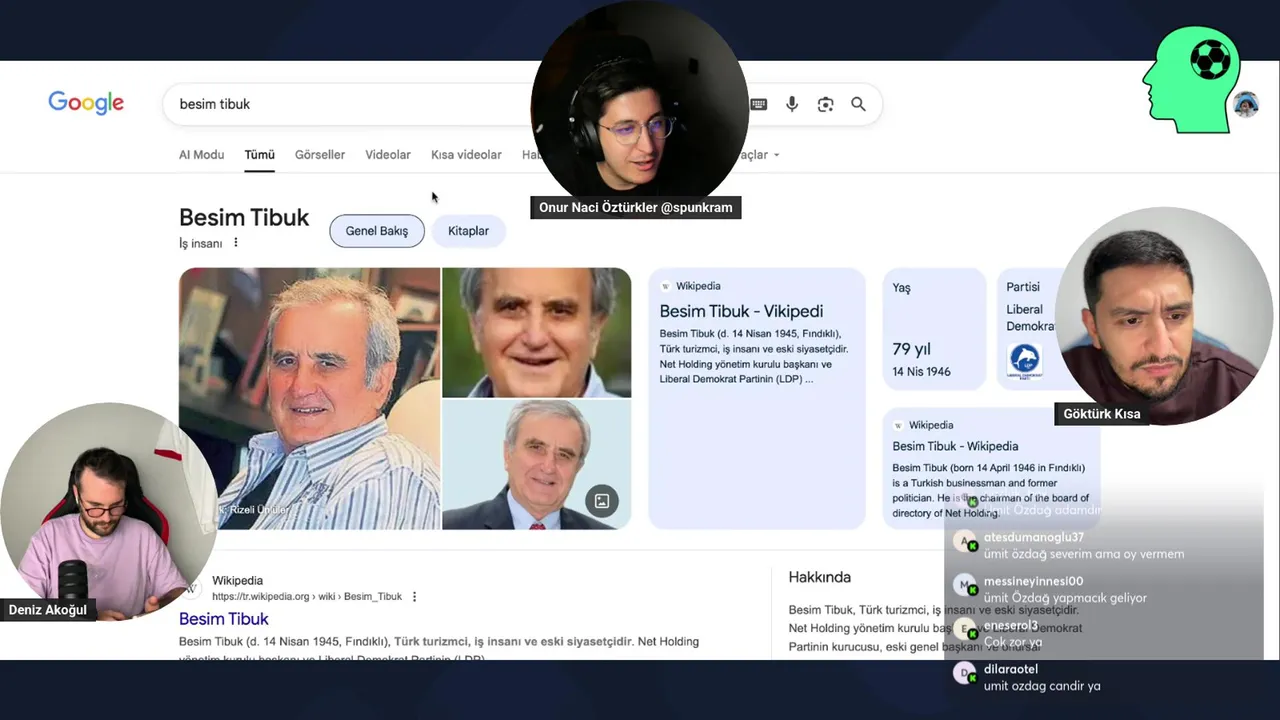Click the Yaş 79 yıl card
The height and width of the screenshot is (720, 1280).
point(934,328)
